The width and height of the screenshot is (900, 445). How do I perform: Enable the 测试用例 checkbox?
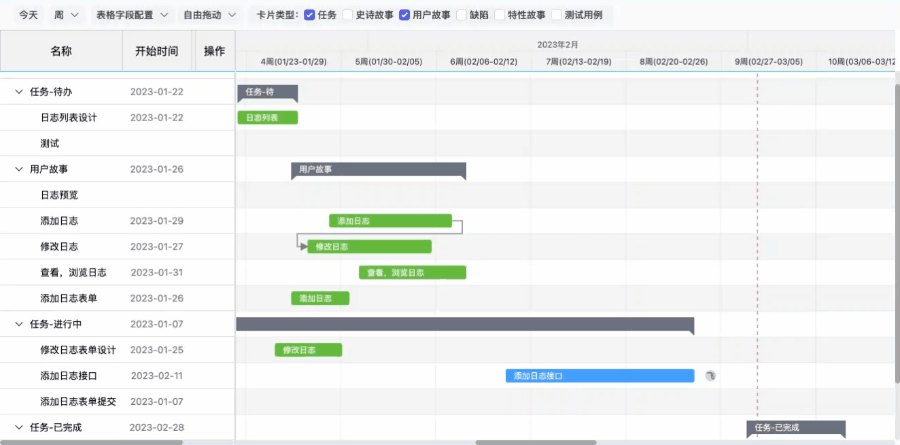tap(556, 15)
